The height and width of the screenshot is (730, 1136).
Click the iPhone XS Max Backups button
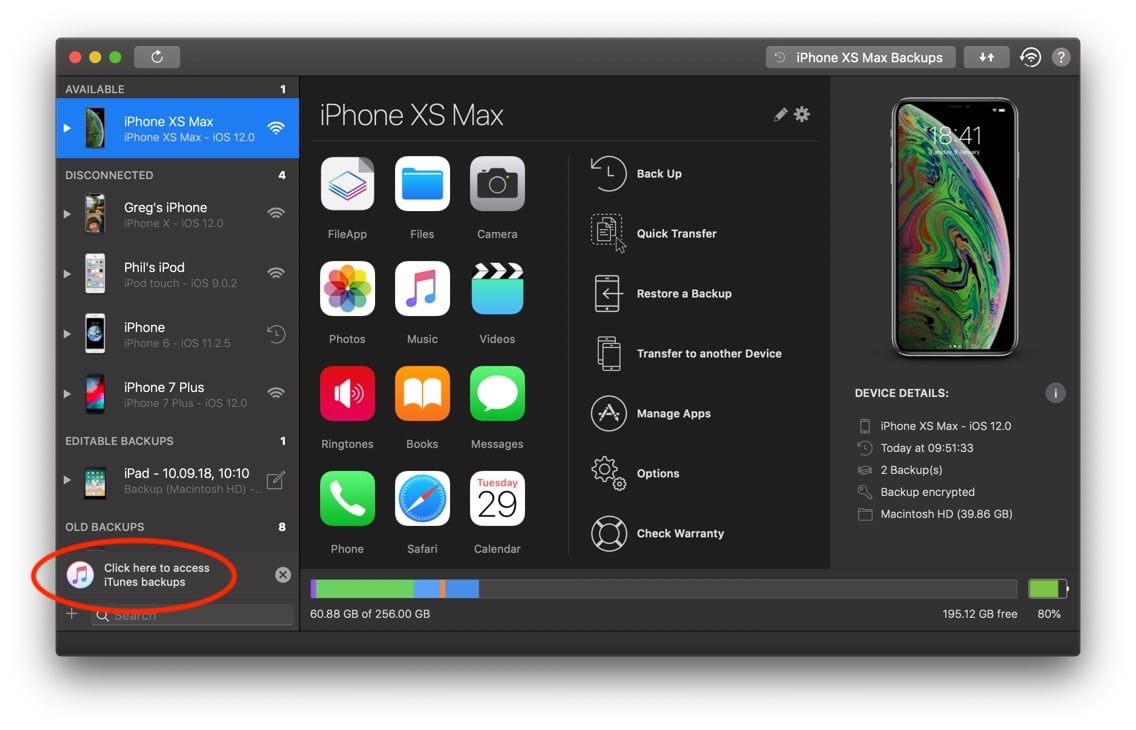[860, 57]
